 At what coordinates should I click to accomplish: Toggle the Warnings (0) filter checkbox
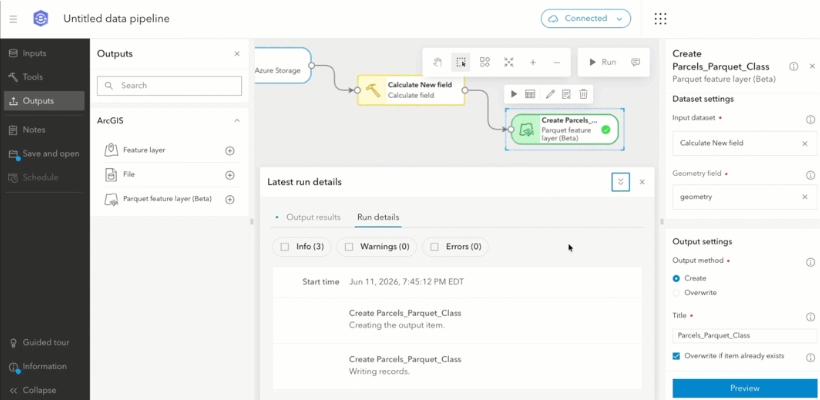pos(349,247)
